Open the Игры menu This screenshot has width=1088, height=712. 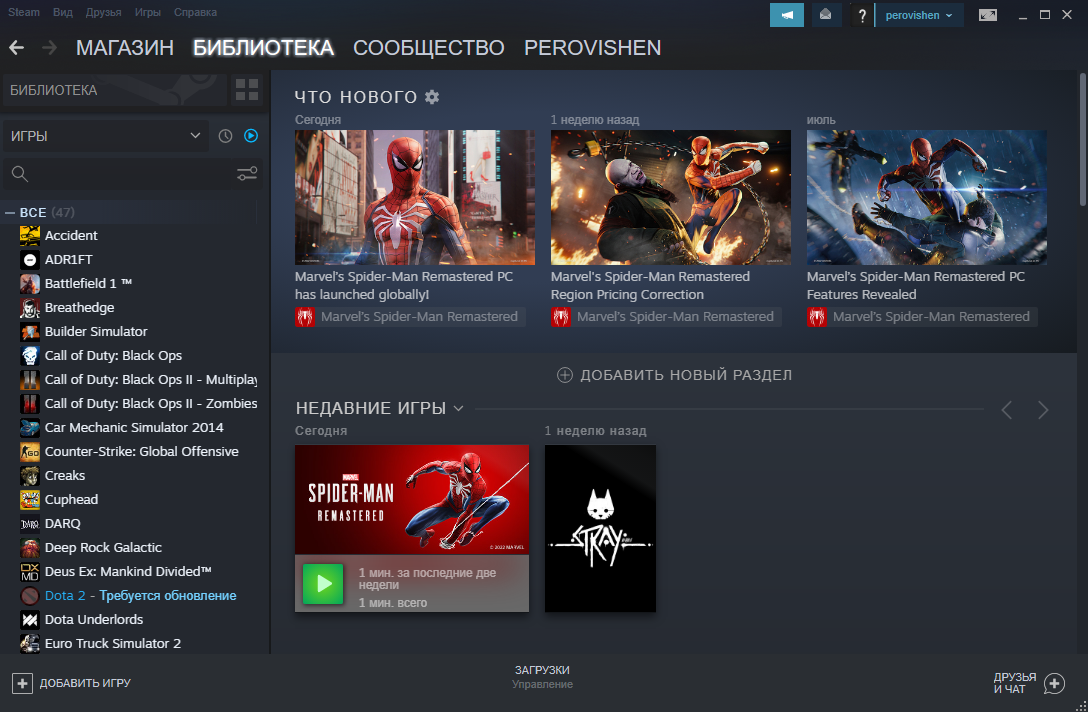coord(148,12)
